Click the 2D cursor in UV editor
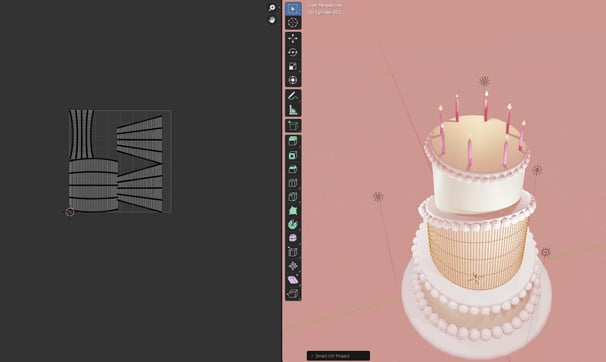This screenshot has height=362, width=606. pos(70,212)
